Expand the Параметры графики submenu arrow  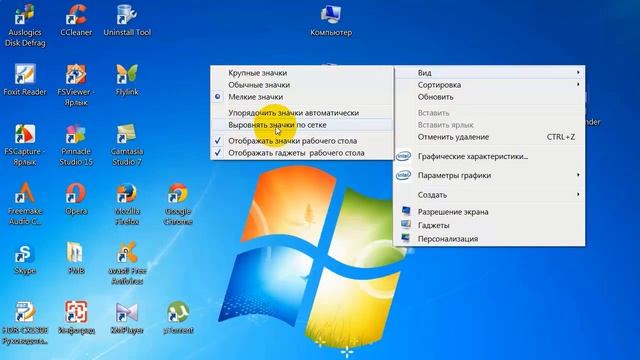(578, 175)
